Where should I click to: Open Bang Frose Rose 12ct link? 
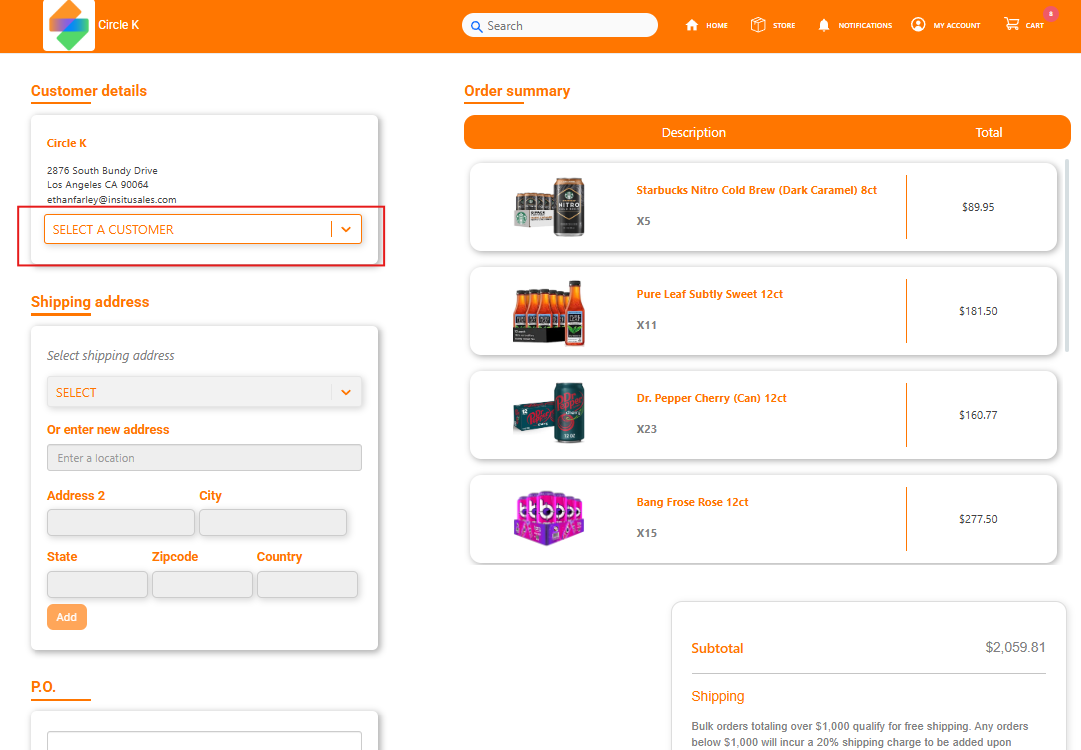(x=692, y=503)
